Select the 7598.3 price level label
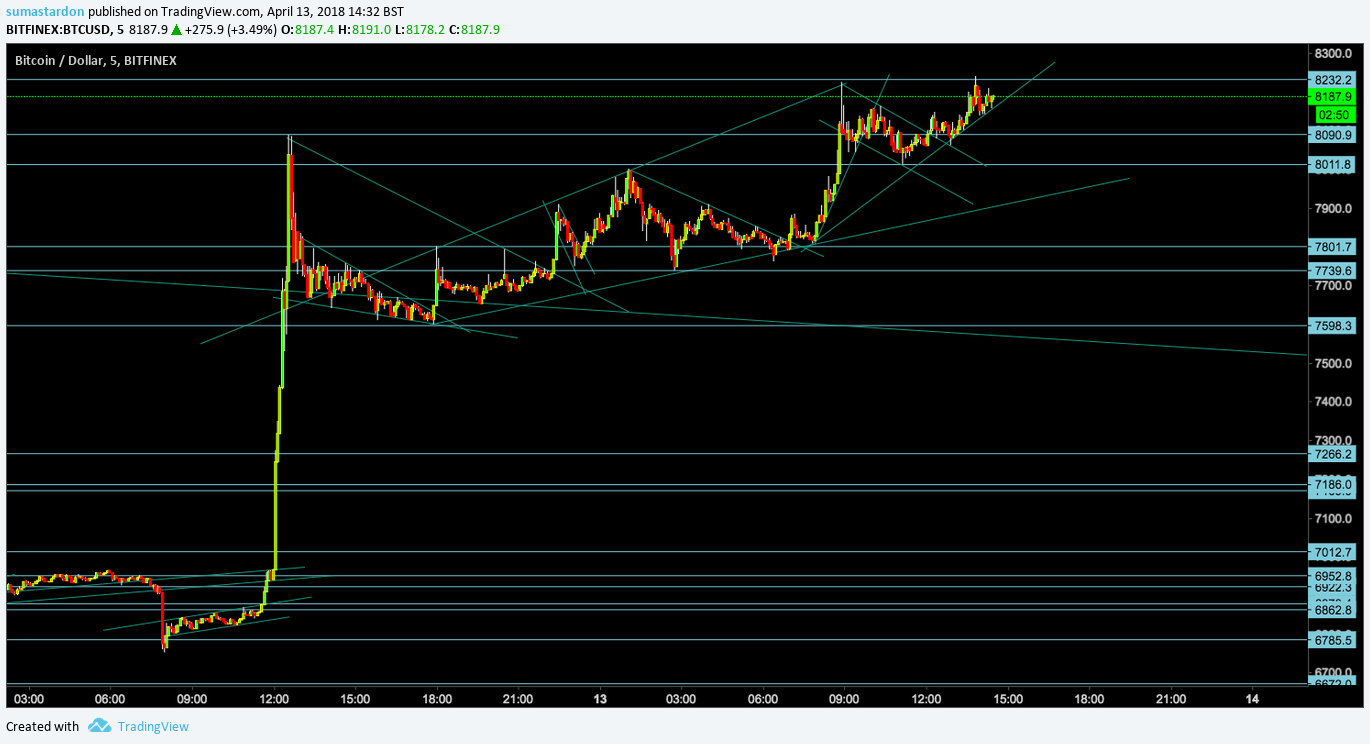The image size is (1370, 744). pyautogui.click(x=1333, y=325)
